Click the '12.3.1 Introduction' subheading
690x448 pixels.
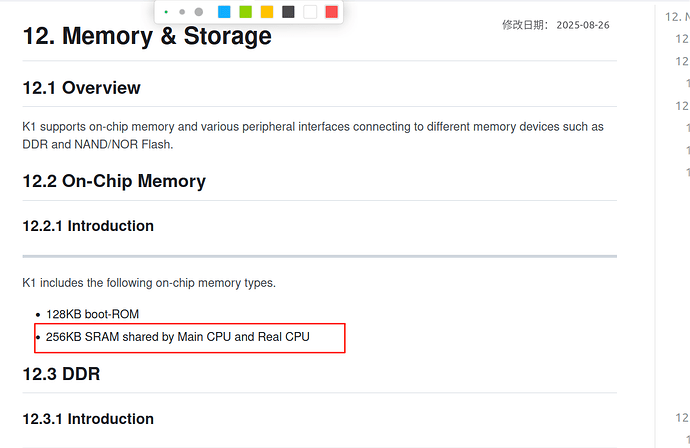tap(88, 419)
